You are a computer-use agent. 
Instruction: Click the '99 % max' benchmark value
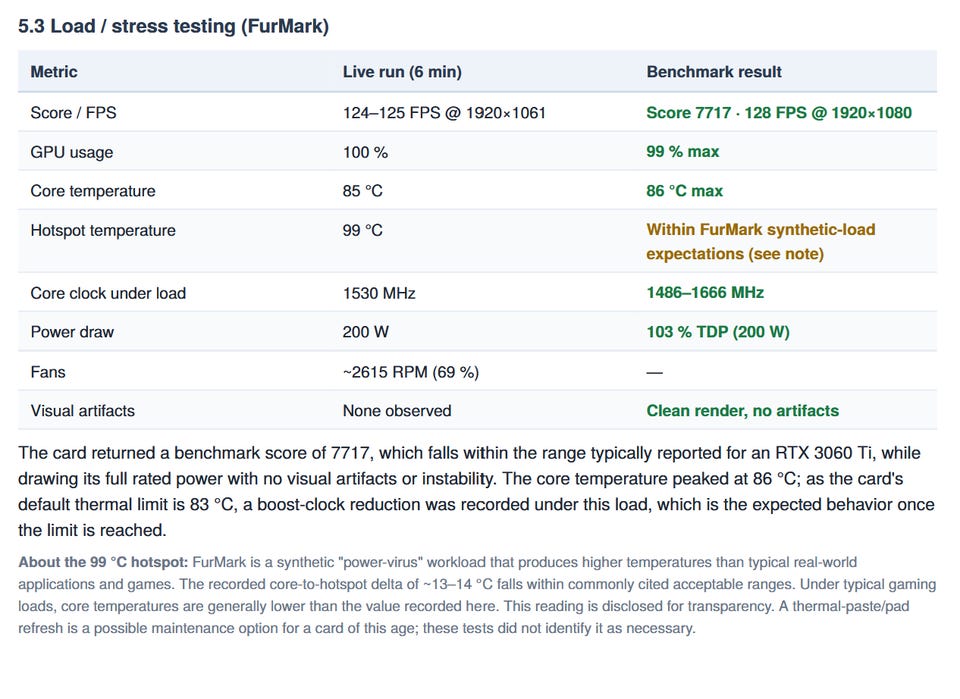[x=683, y=152]
